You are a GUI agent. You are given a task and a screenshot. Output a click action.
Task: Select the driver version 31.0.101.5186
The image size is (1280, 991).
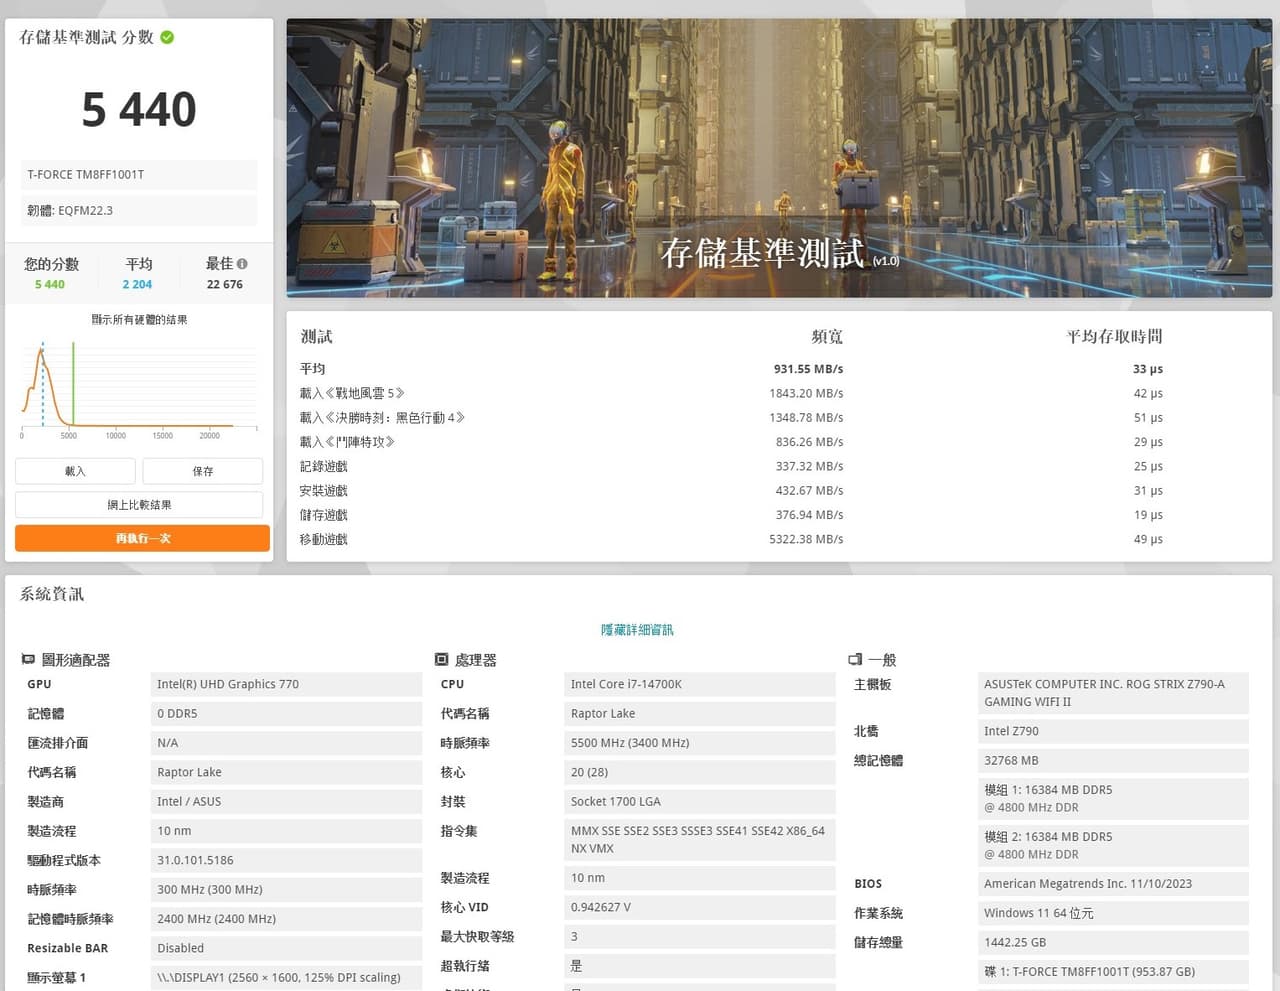pos(286,860)
